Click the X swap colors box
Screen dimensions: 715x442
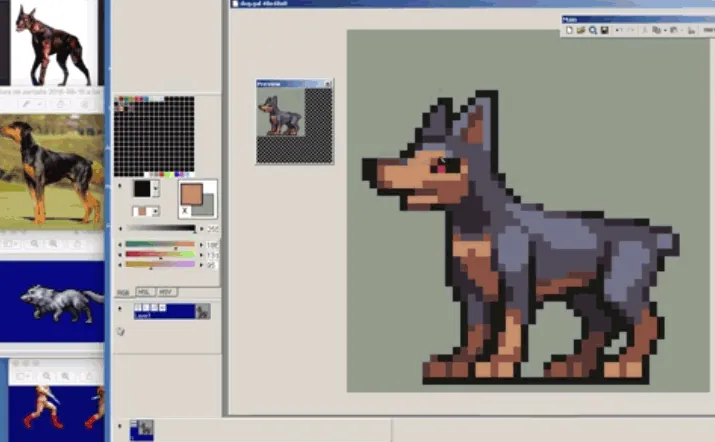[185, 211]
